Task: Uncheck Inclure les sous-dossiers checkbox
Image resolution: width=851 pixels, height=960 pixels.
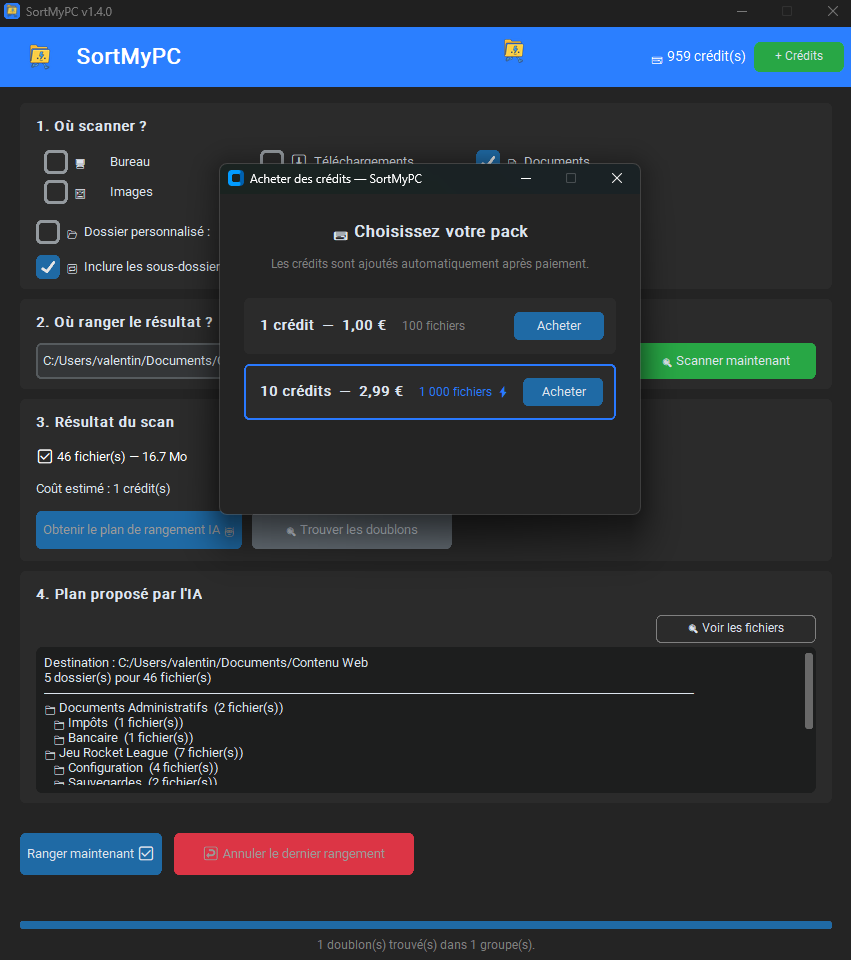Action: (48, 267)
